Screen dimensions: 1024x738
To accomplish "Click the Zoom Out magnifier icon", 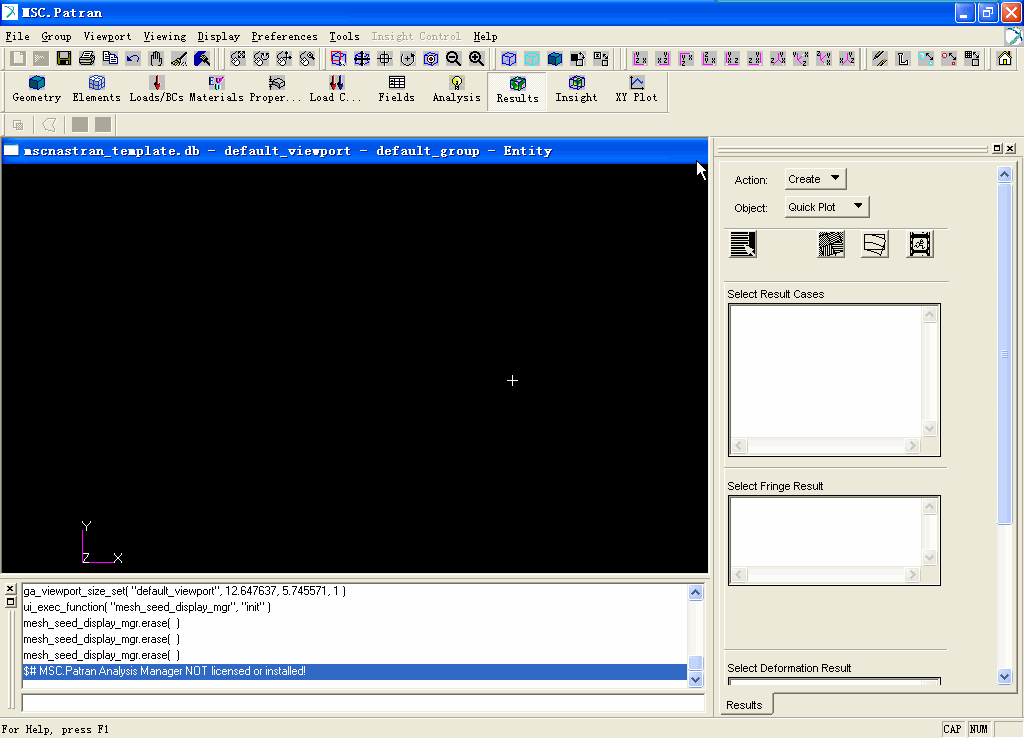I will pos(453,59).
